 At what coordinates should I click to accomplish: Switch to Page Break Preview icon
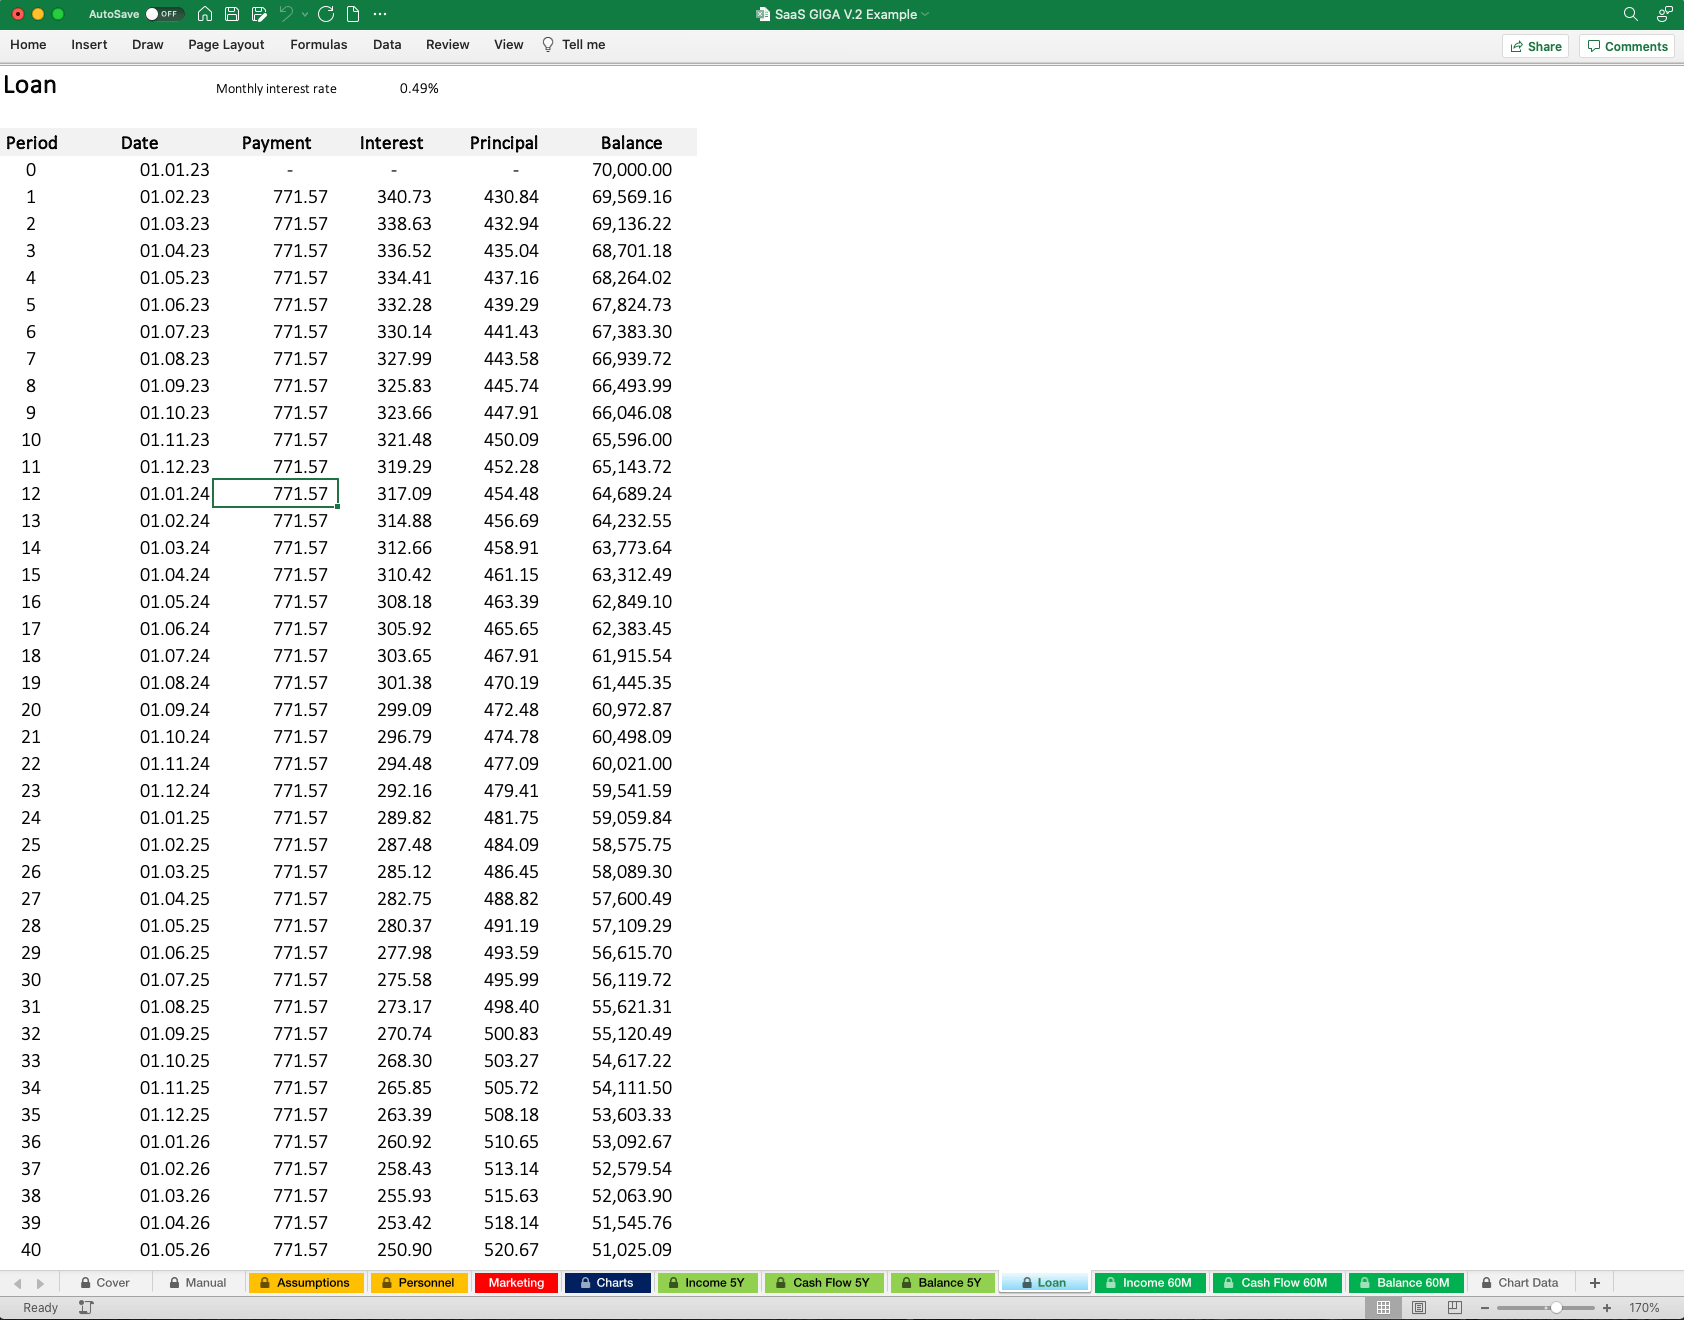pos(1455,1307)
